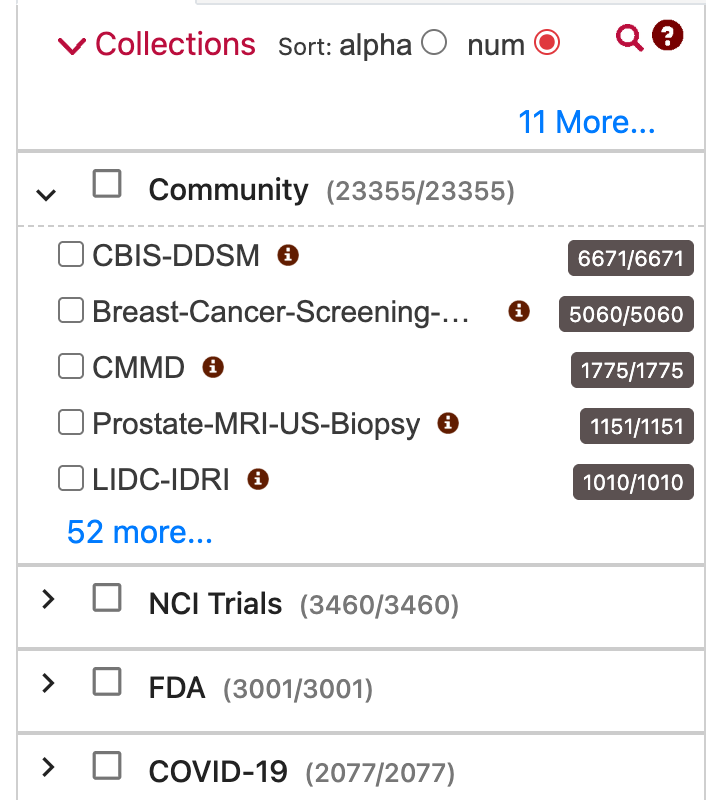Select num sort radio button
714x800 pixels.
[x=547, y=42]
